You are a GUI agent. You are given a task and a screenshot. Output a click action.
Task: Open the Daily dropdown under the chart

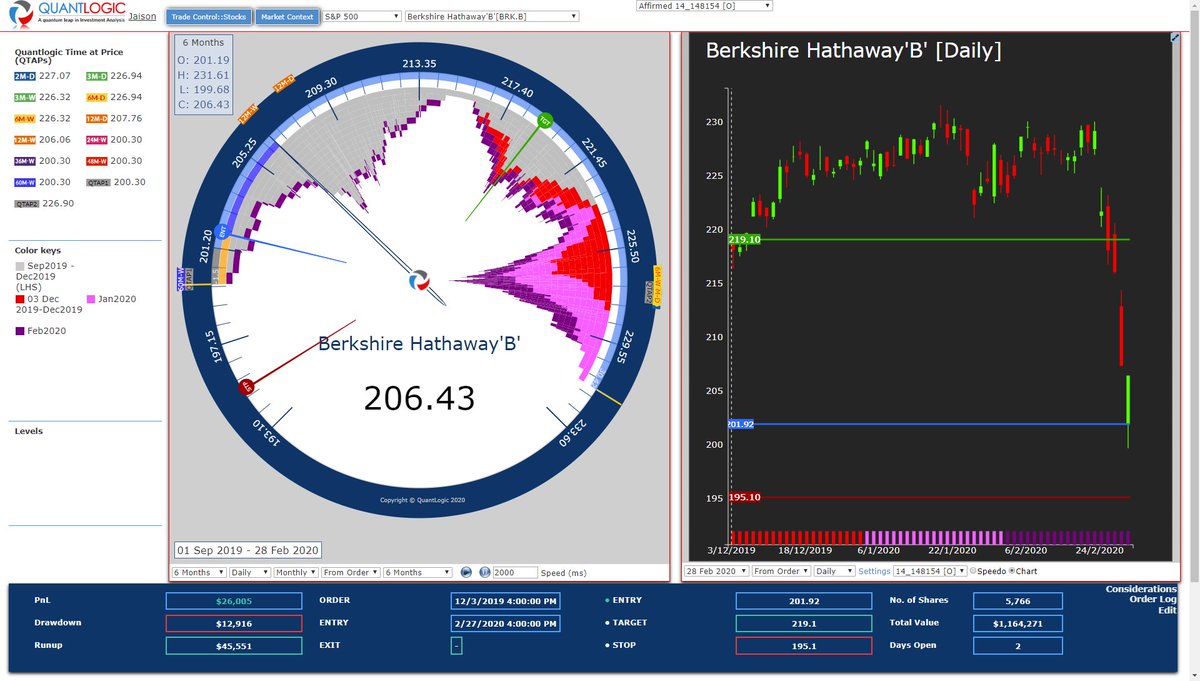point(834,571)
